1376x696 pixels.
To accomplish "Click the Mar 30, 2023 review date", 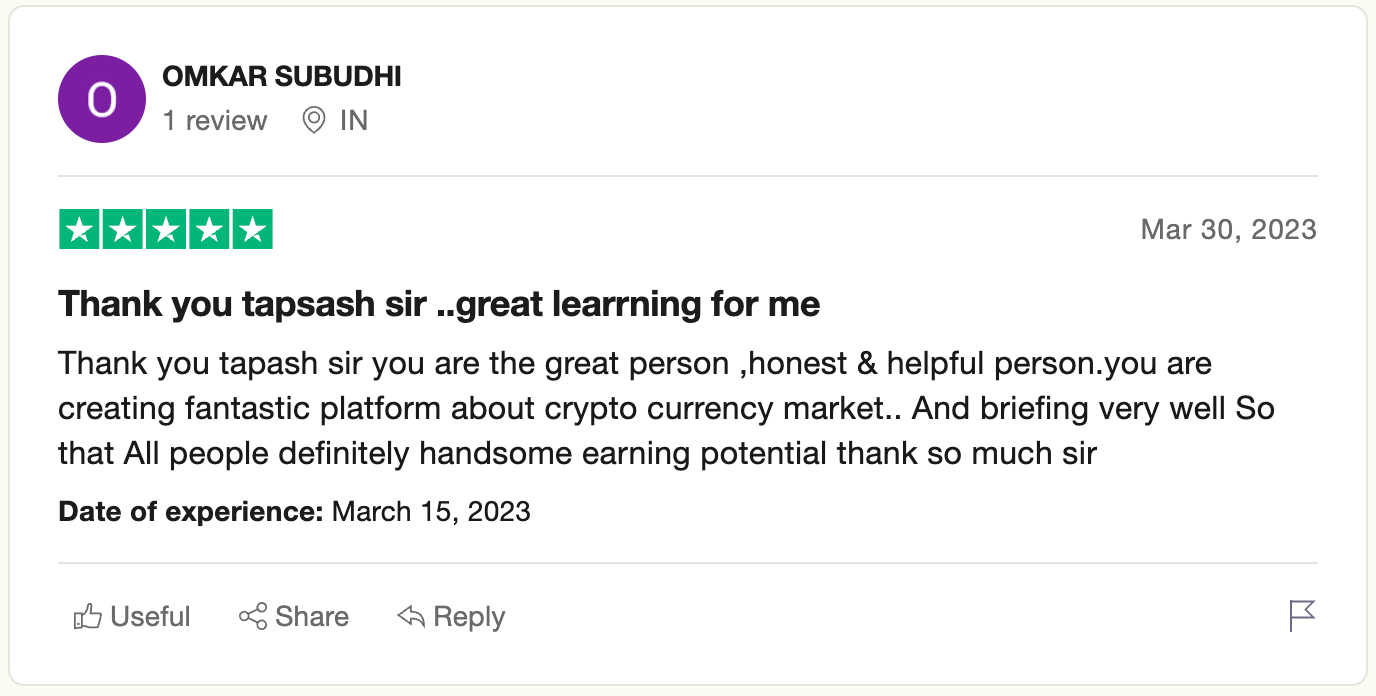I will click(x=1228, y=230).
